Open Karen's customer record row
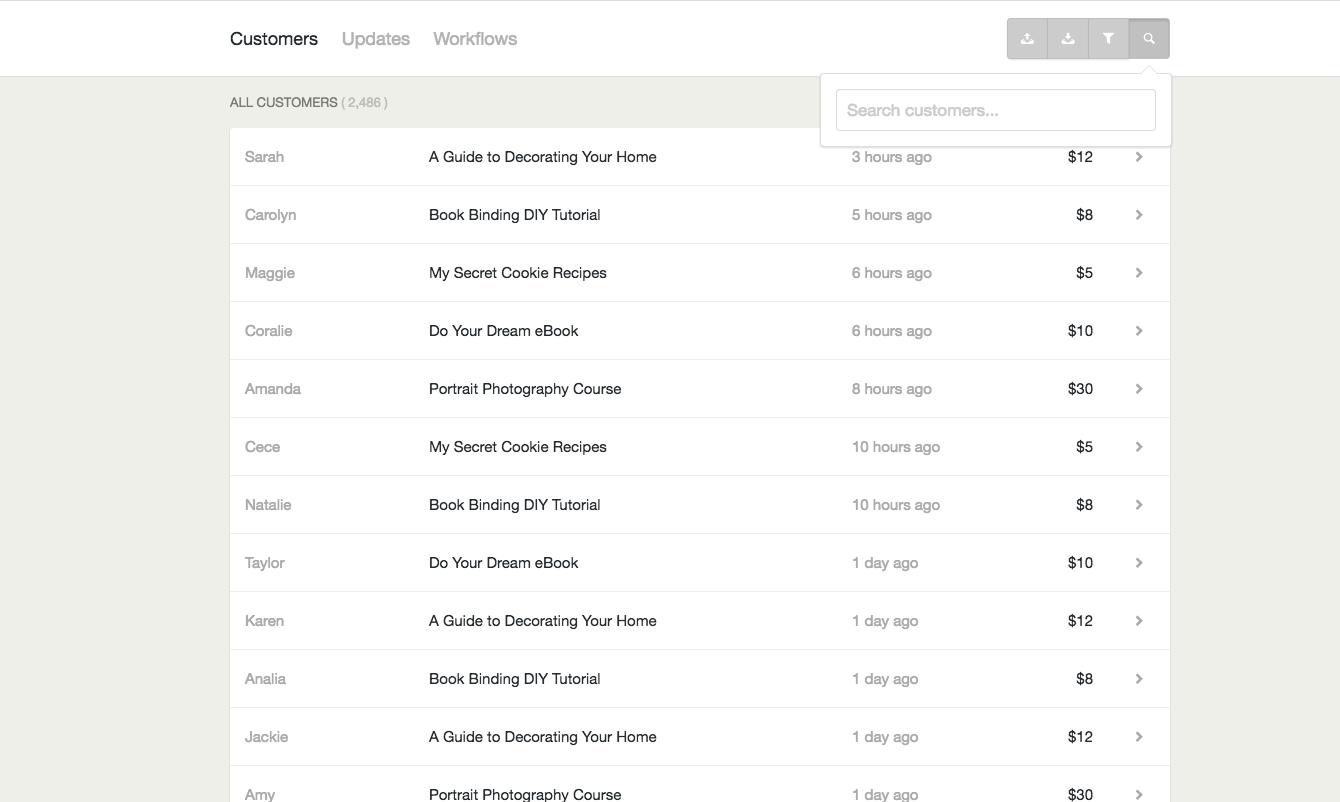Viewport: 1340px width, 802px height. pyautogui.click(x=700, y=620)
